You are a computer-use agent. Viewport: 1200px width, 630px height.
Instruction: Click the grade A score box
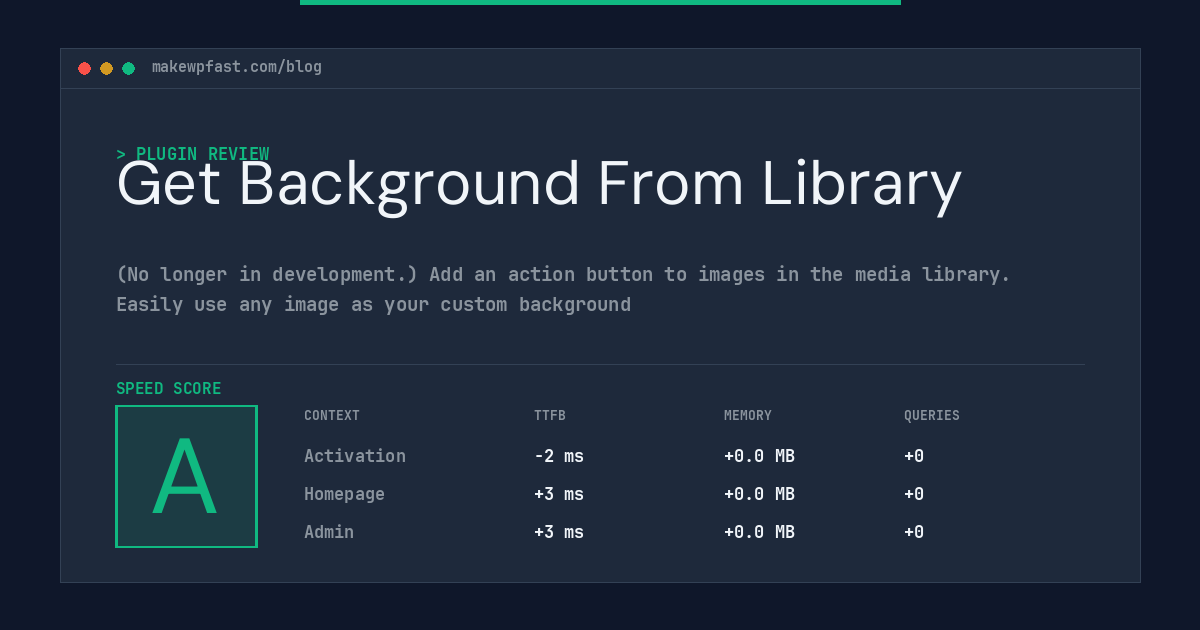click(186, 476)
